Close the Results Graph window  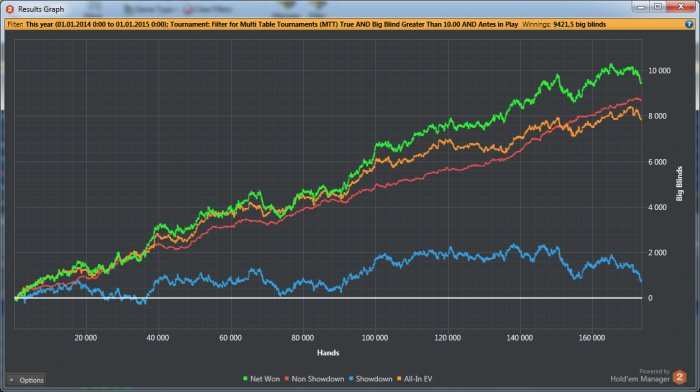coord(681,7)
